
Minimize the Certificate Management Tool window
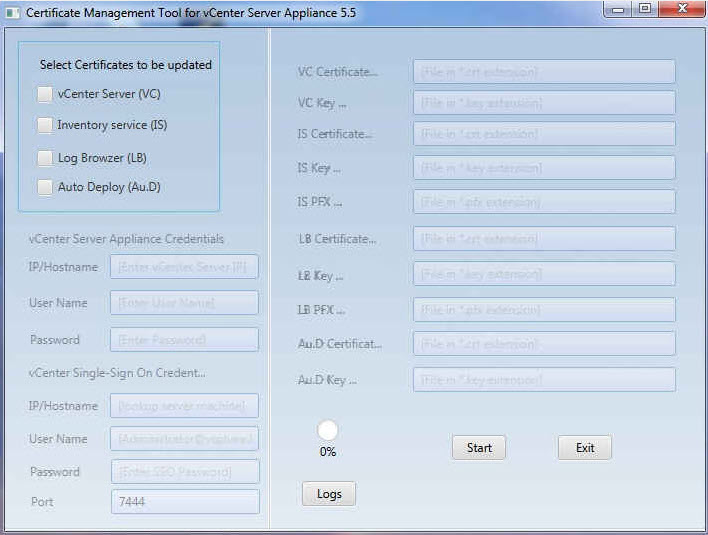pos(618,9)
